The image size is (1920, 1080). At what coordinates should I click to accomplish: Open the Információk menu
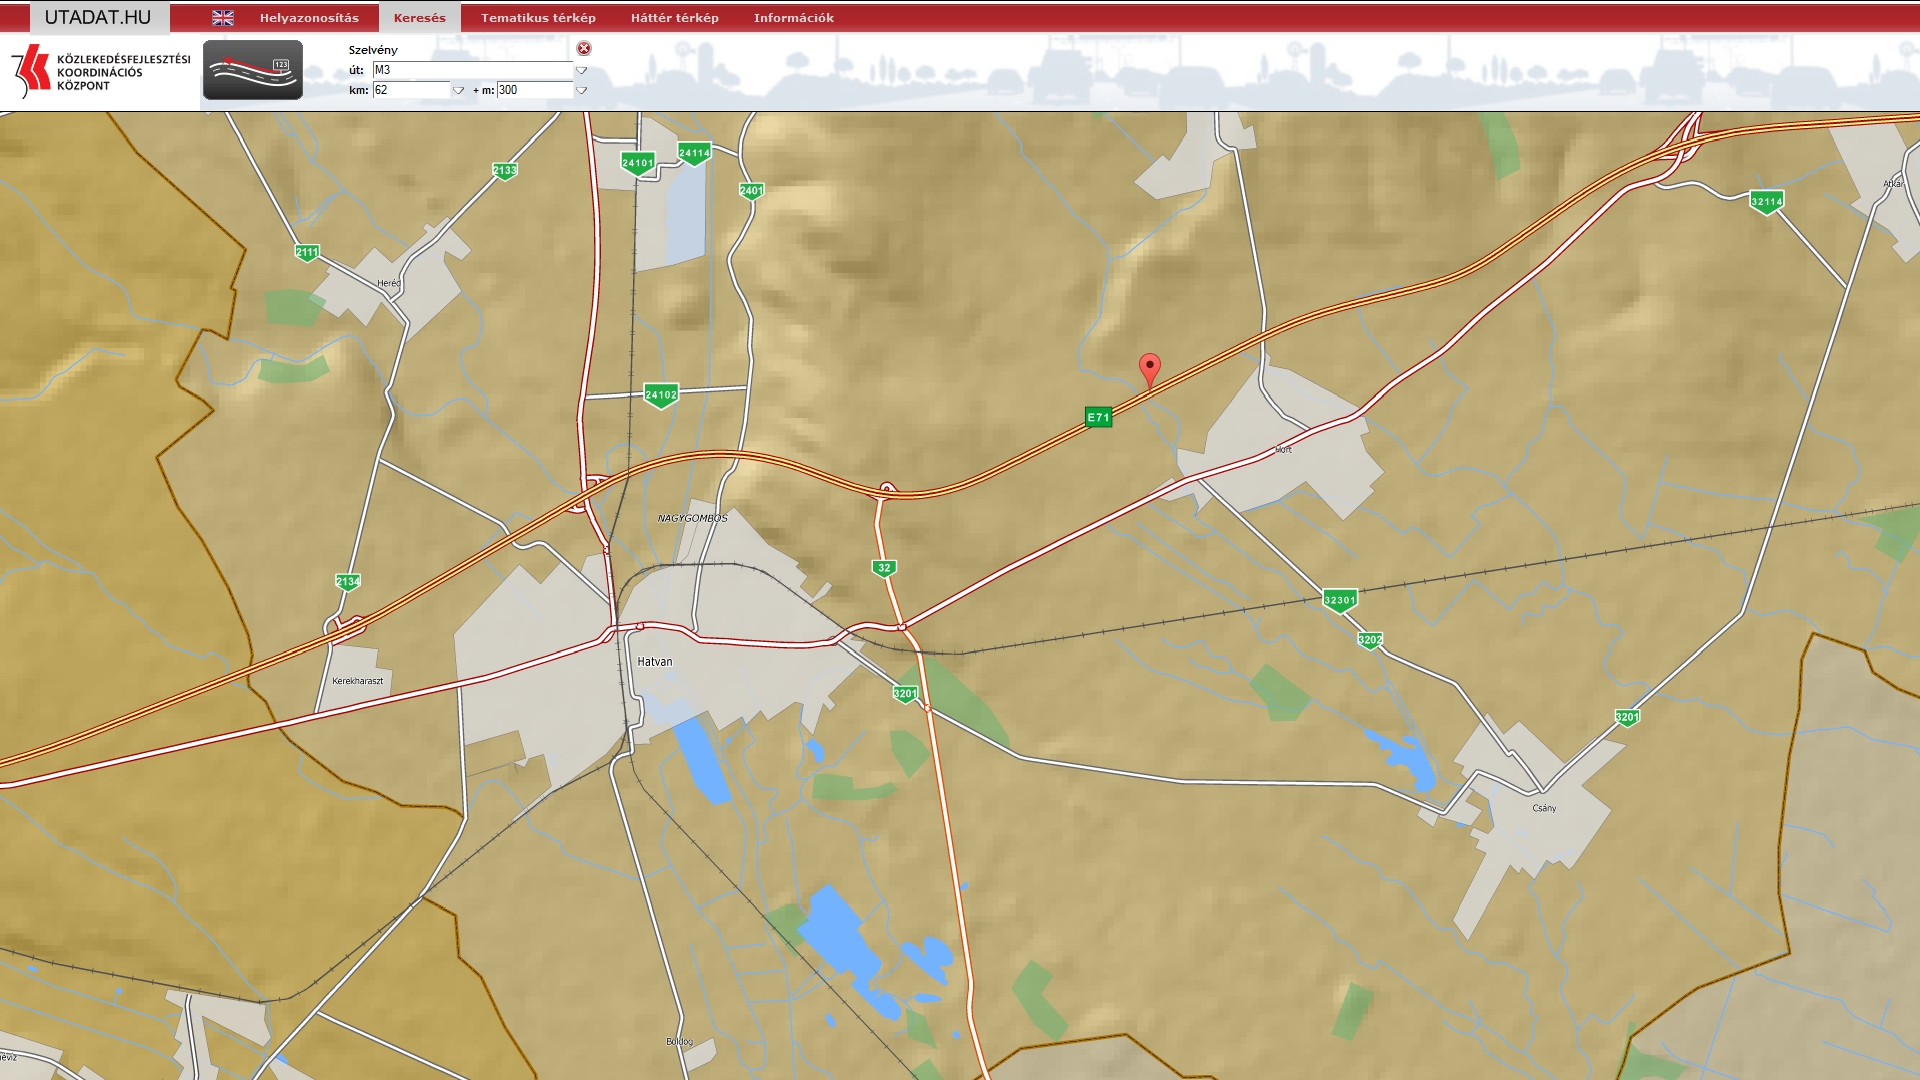tap(793, 18)
